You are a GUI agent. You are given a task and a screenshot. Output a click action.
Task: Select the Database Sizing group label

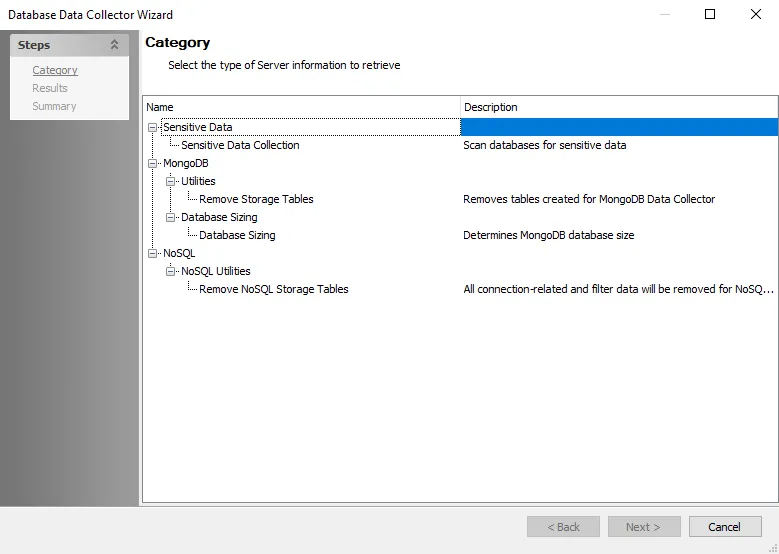point(219,217)
